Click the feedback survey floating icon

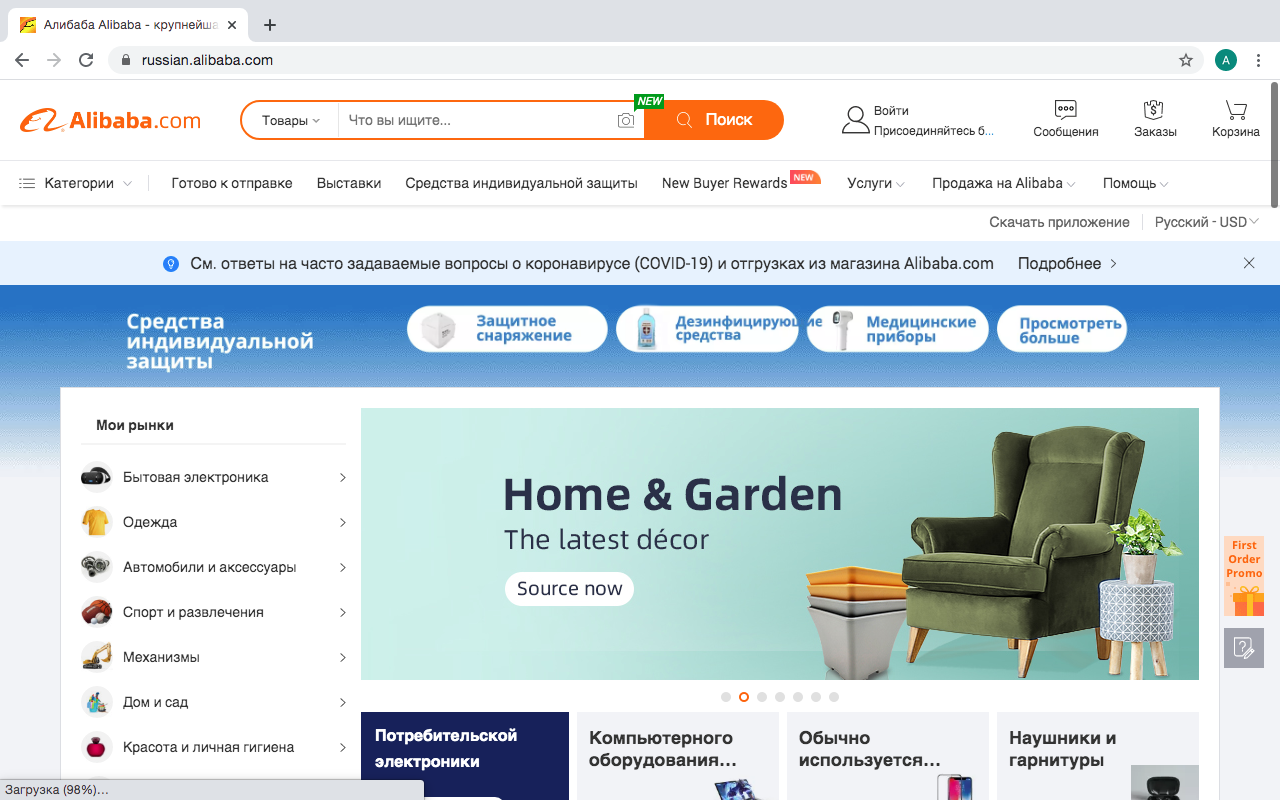[1244, 648]
